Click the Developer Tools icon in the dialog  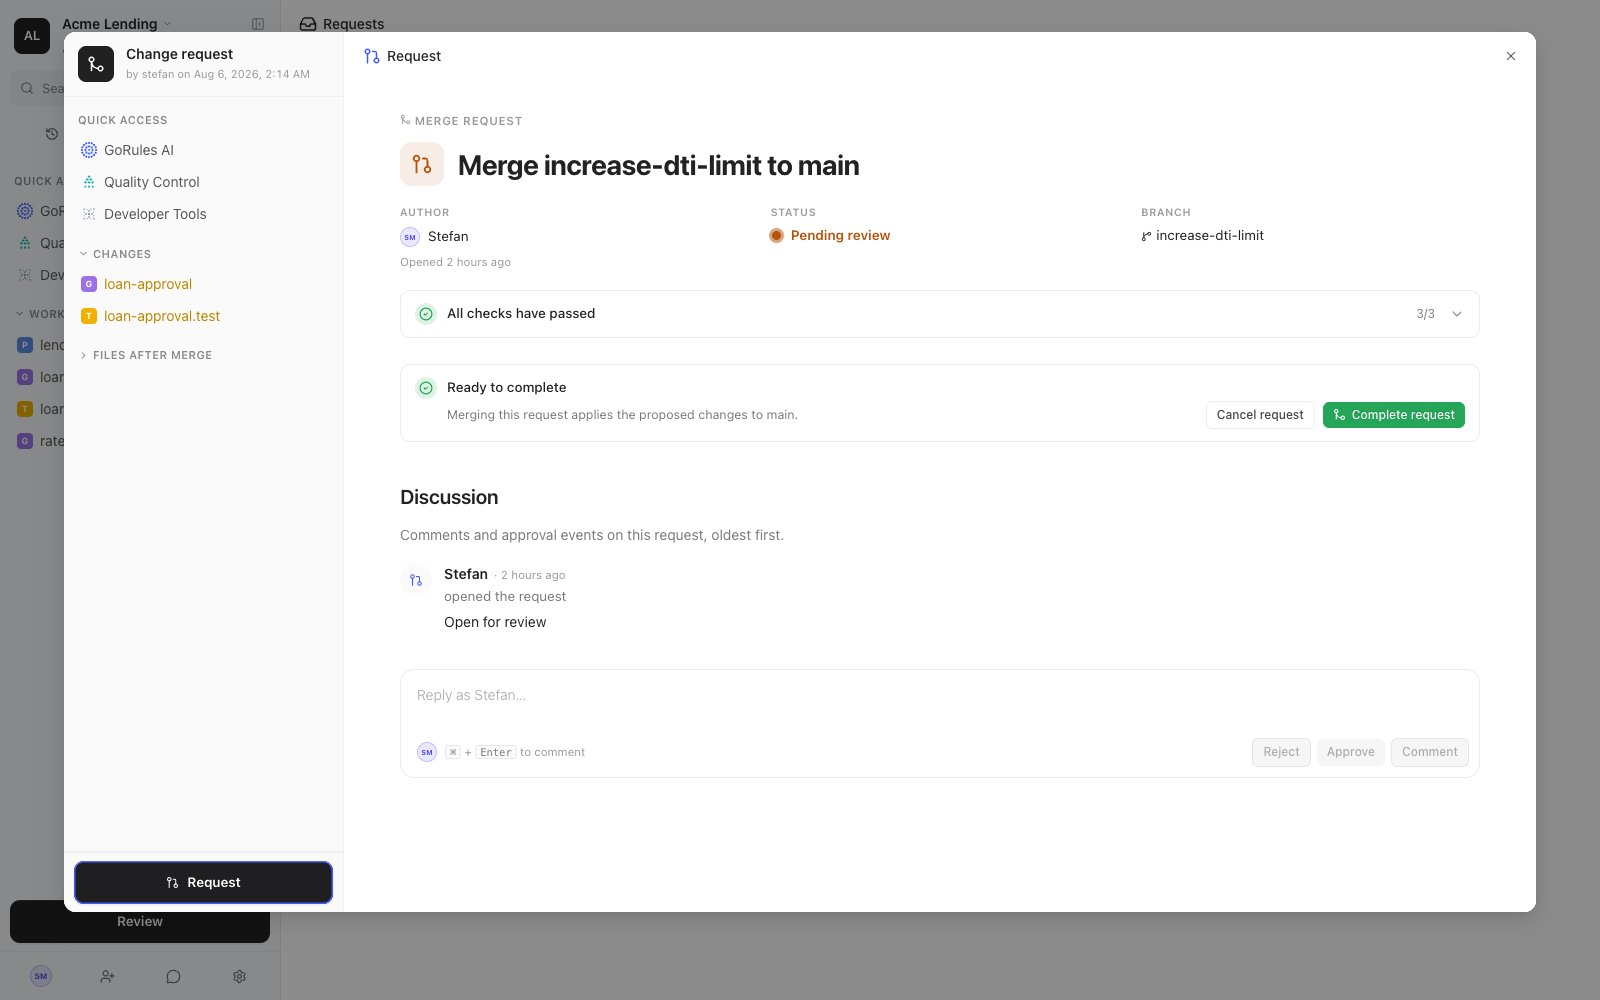(88, 214)
